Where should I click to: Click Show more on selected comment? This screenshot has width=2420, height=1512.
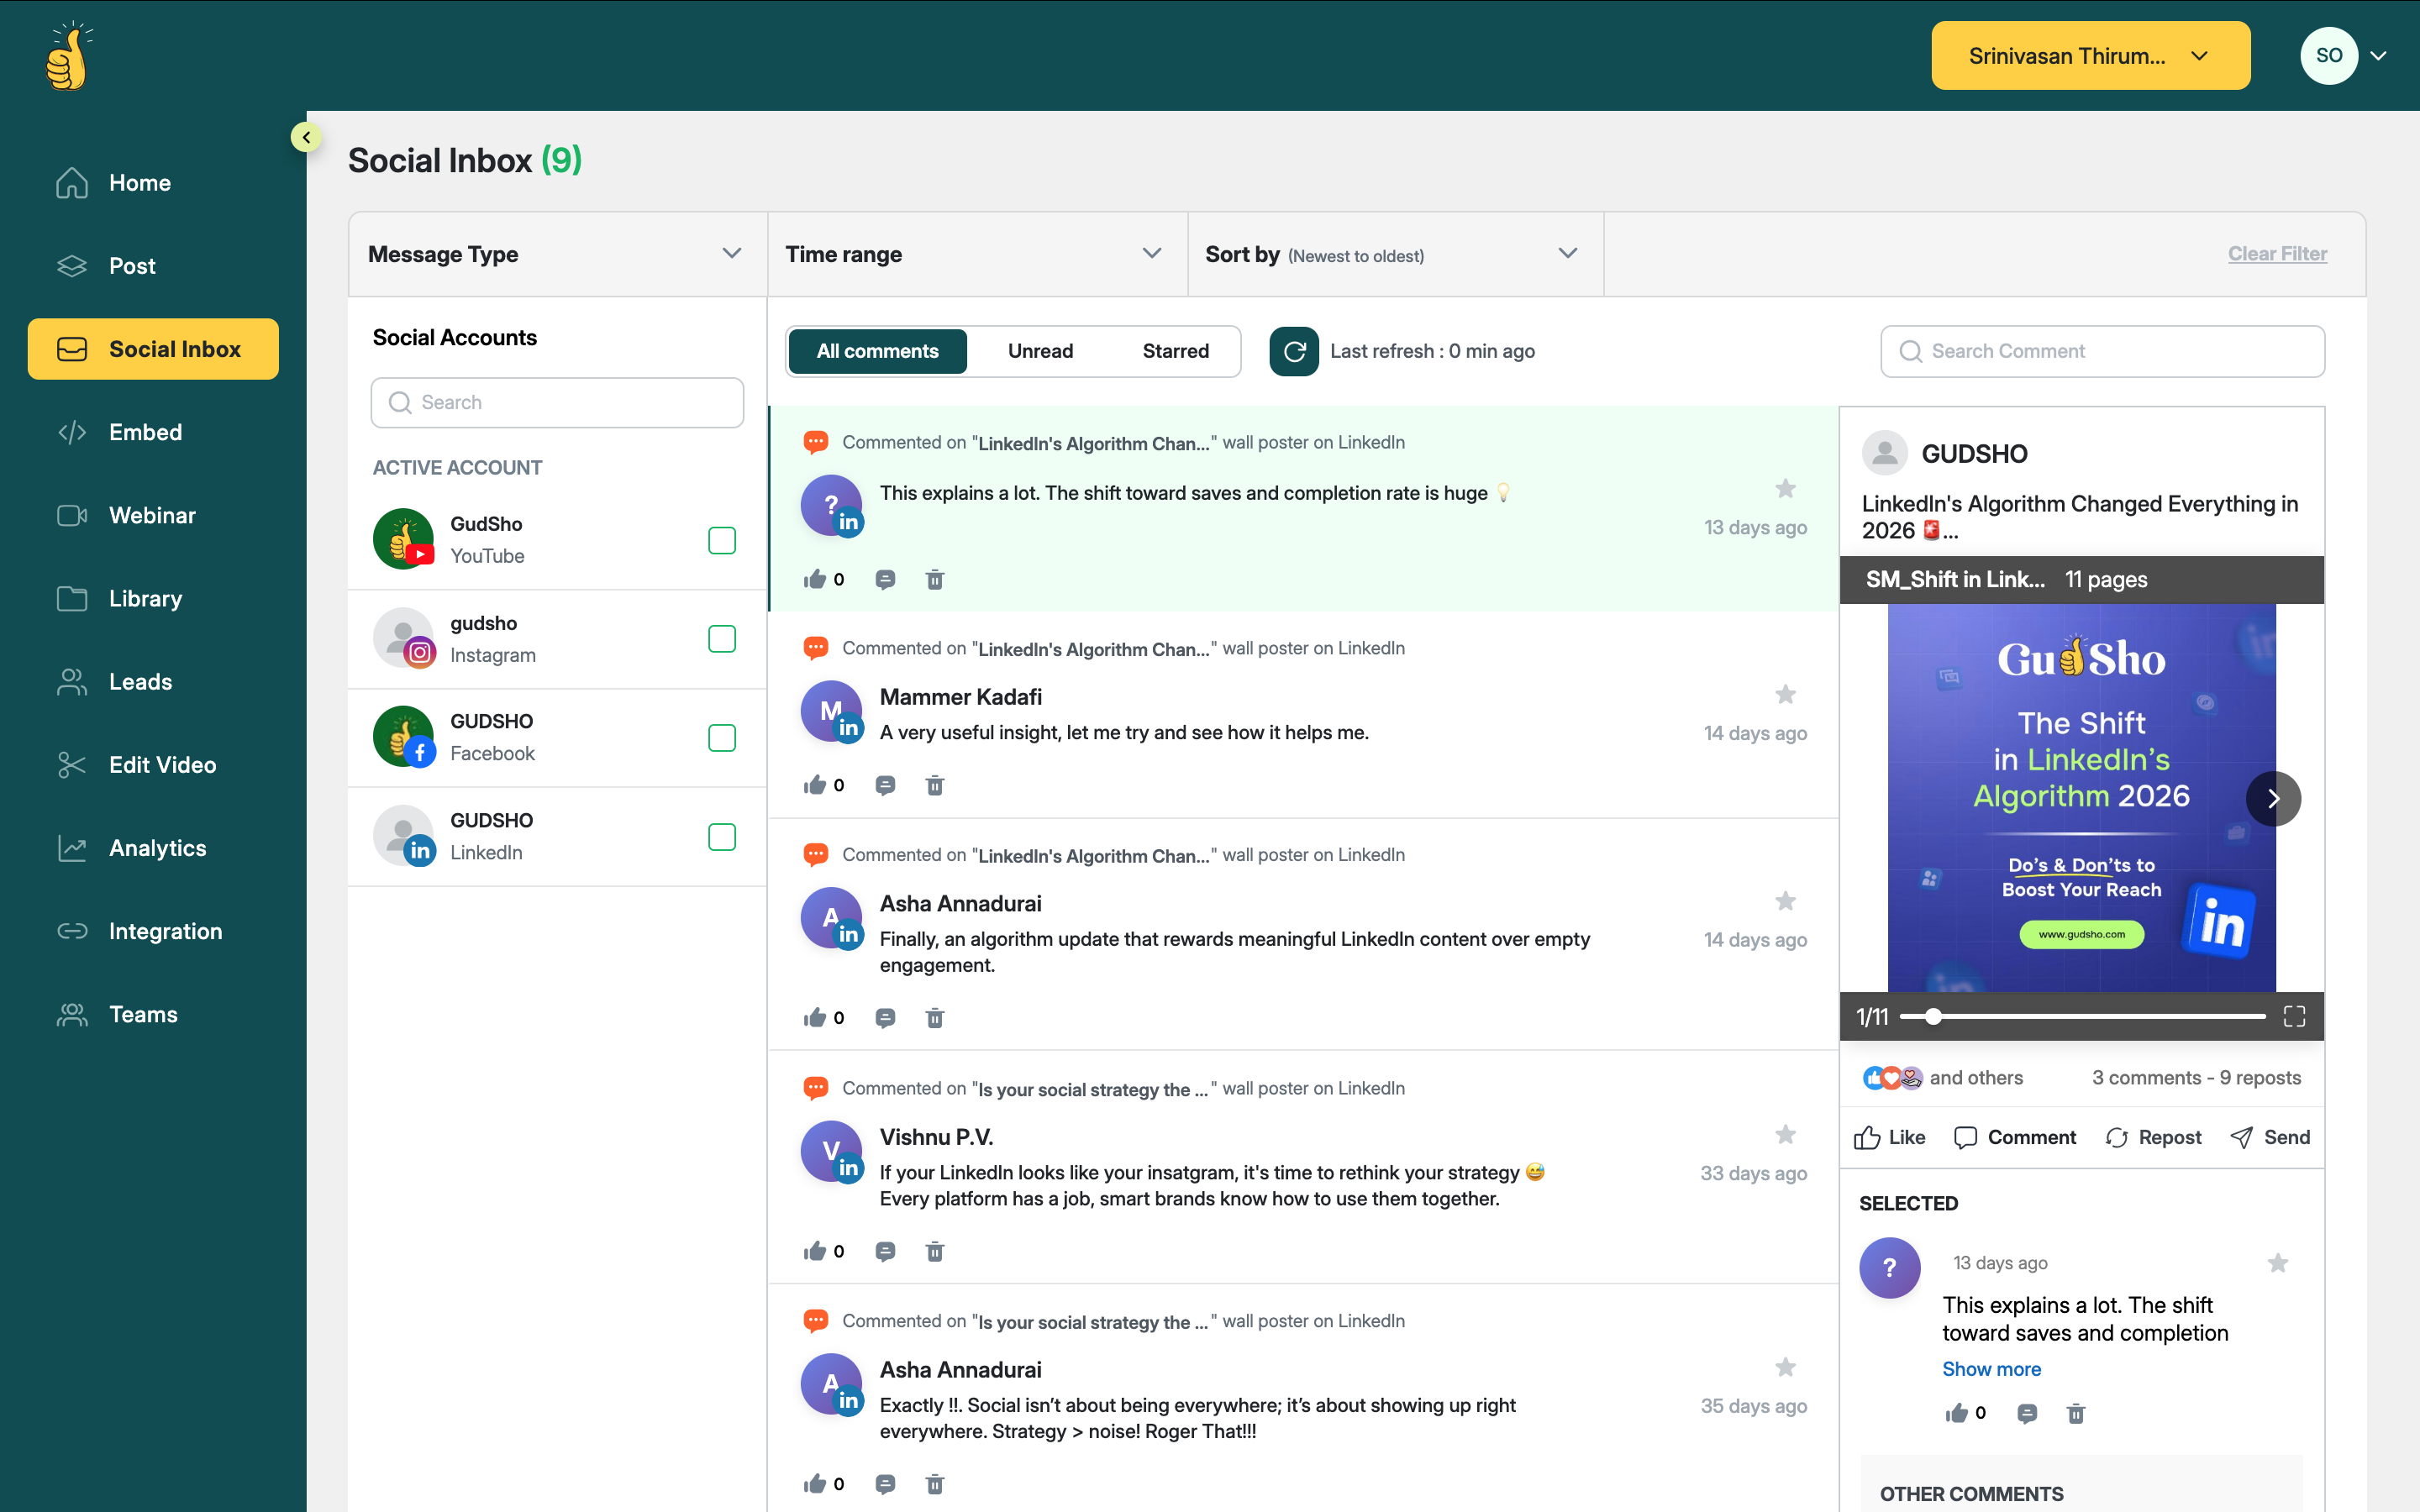1991,1369
